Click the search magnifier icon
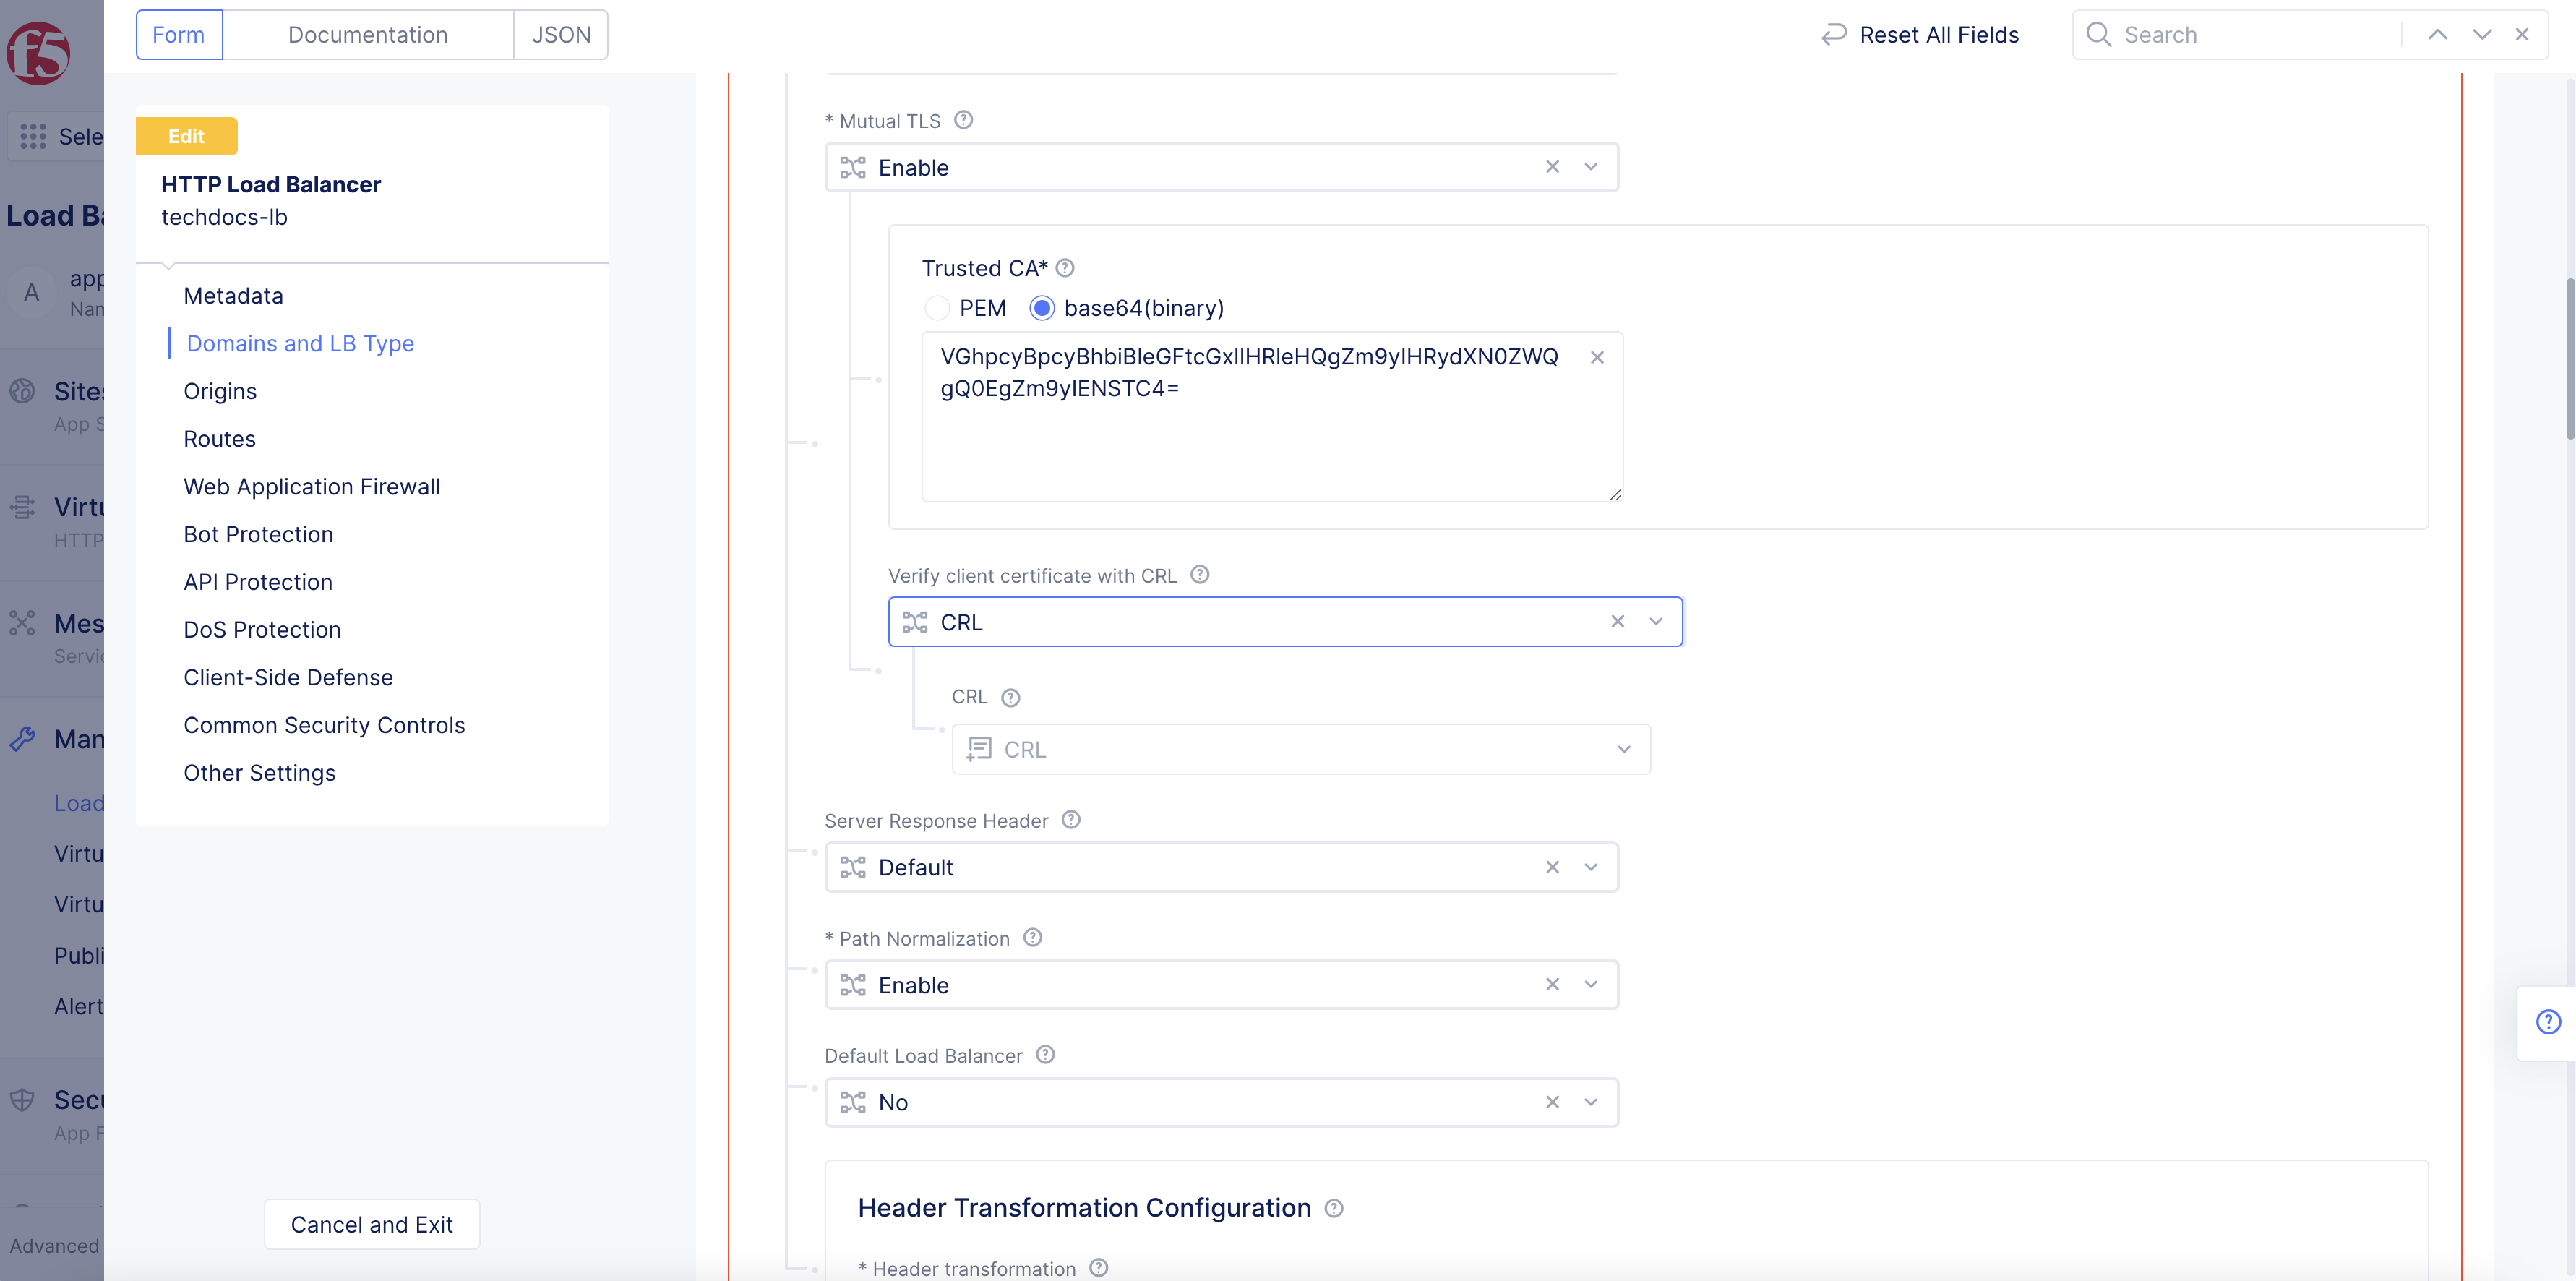 click(x=2098, y=35)
